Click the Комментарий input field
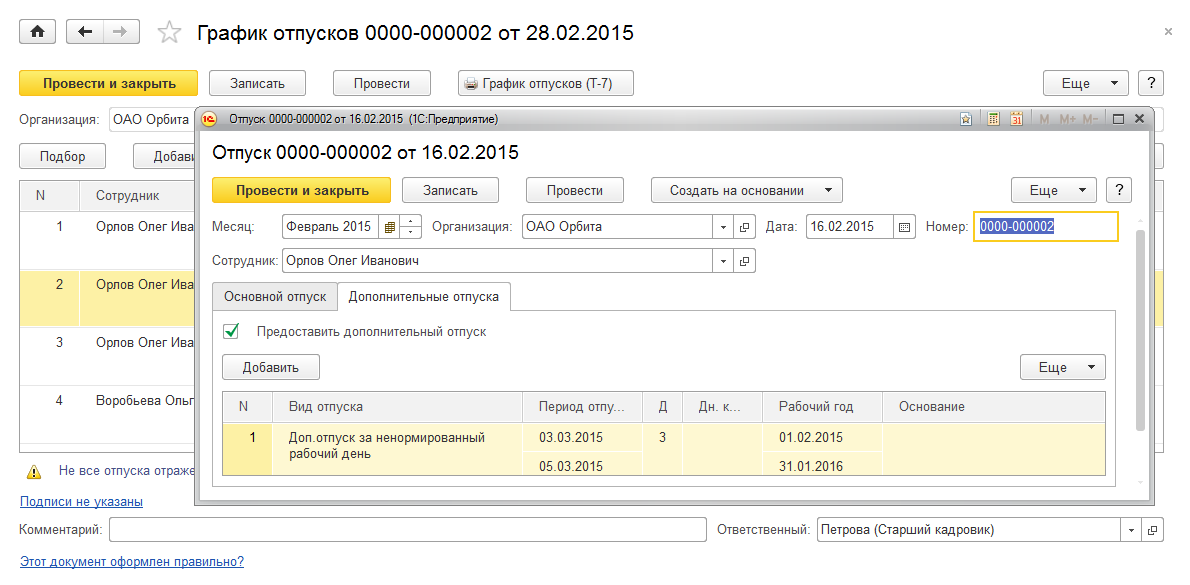 coord(407,530)
